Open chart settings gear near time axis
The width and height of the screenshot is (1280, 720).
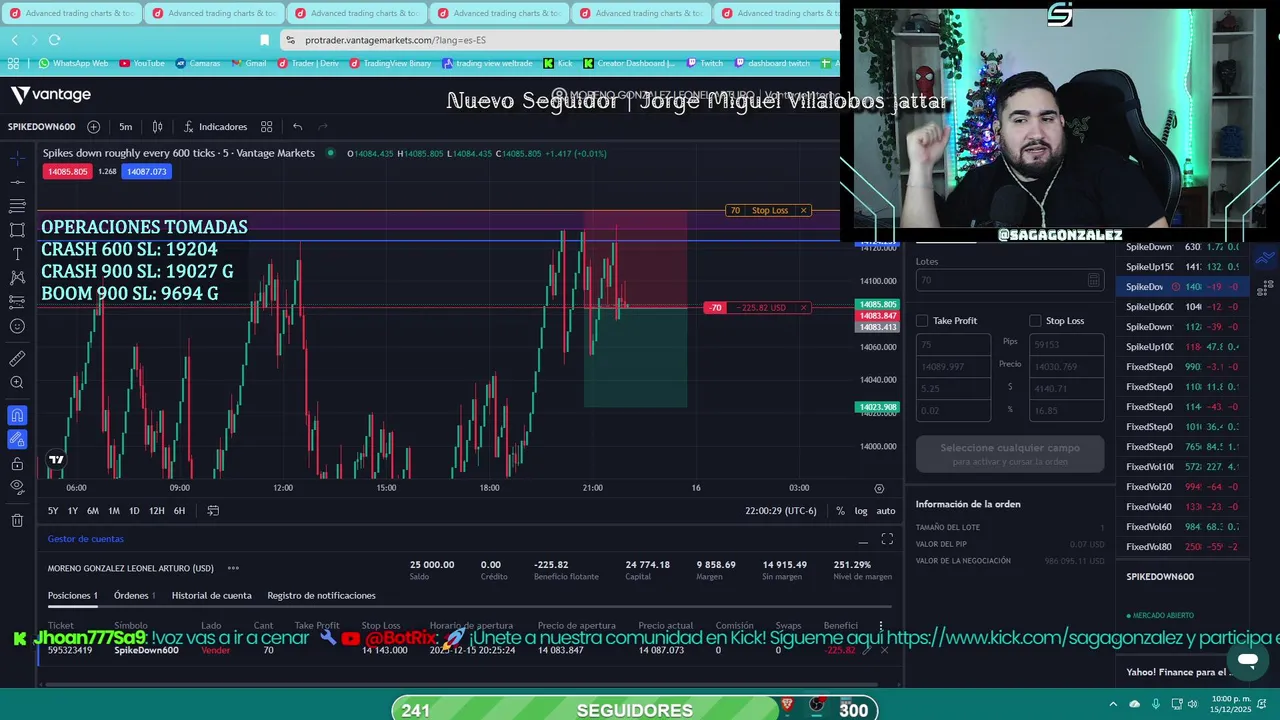point(879,488)
